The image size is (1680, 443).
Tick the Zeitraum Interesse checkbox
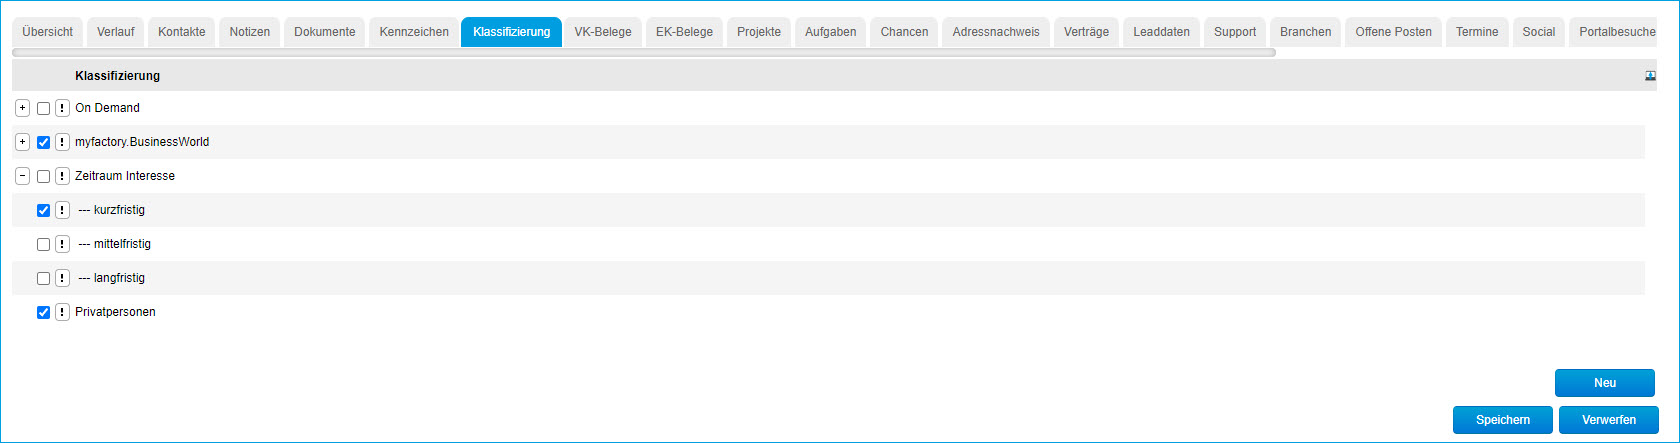43,176
